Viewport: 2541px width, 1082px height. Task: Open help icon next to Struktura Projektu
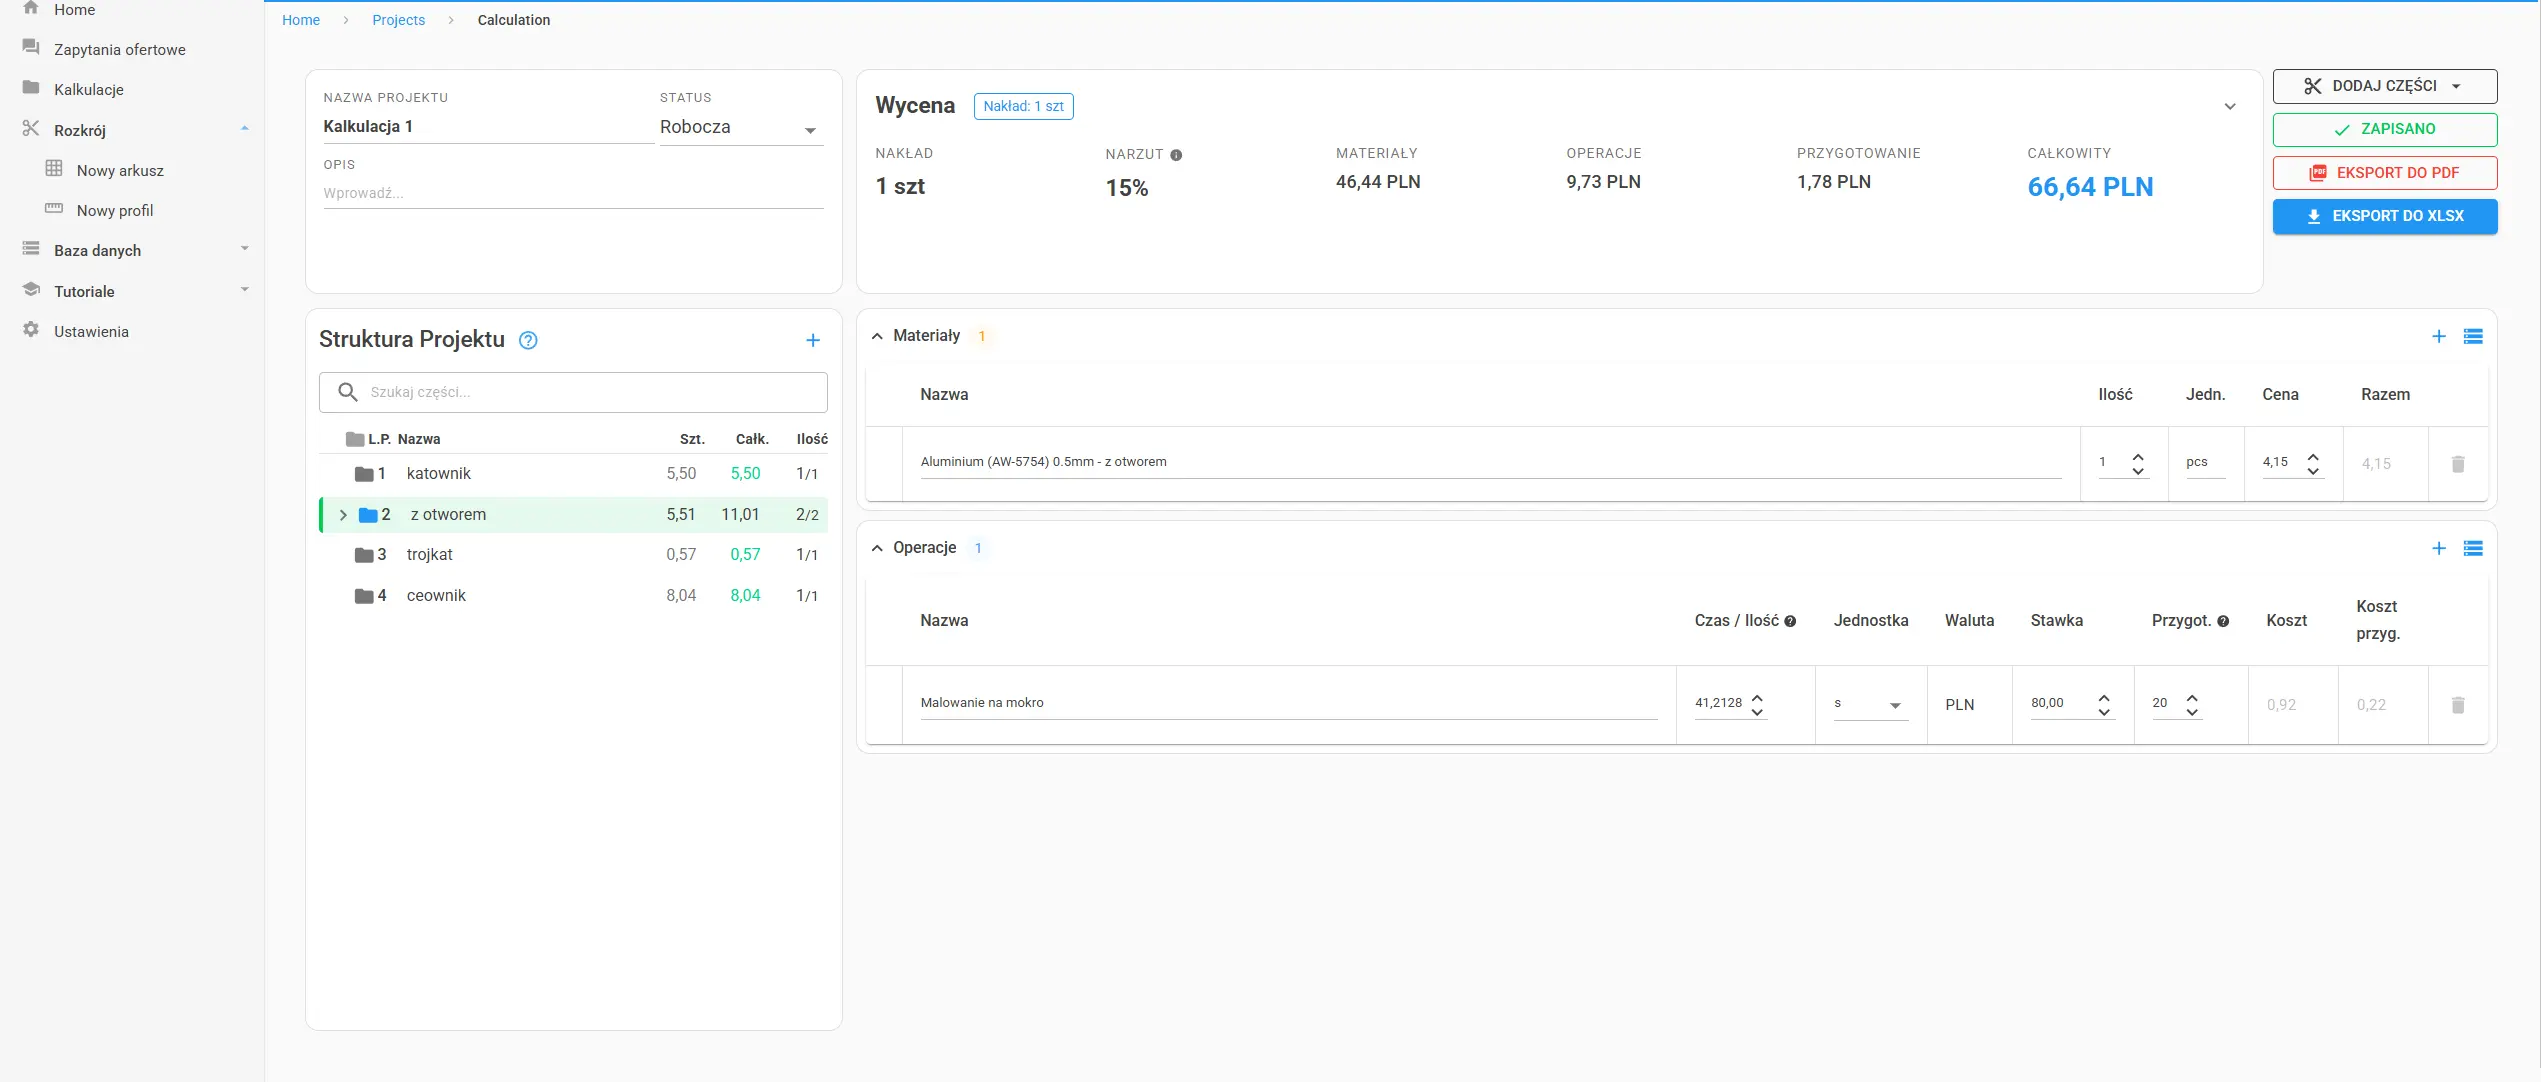(528, 341)
